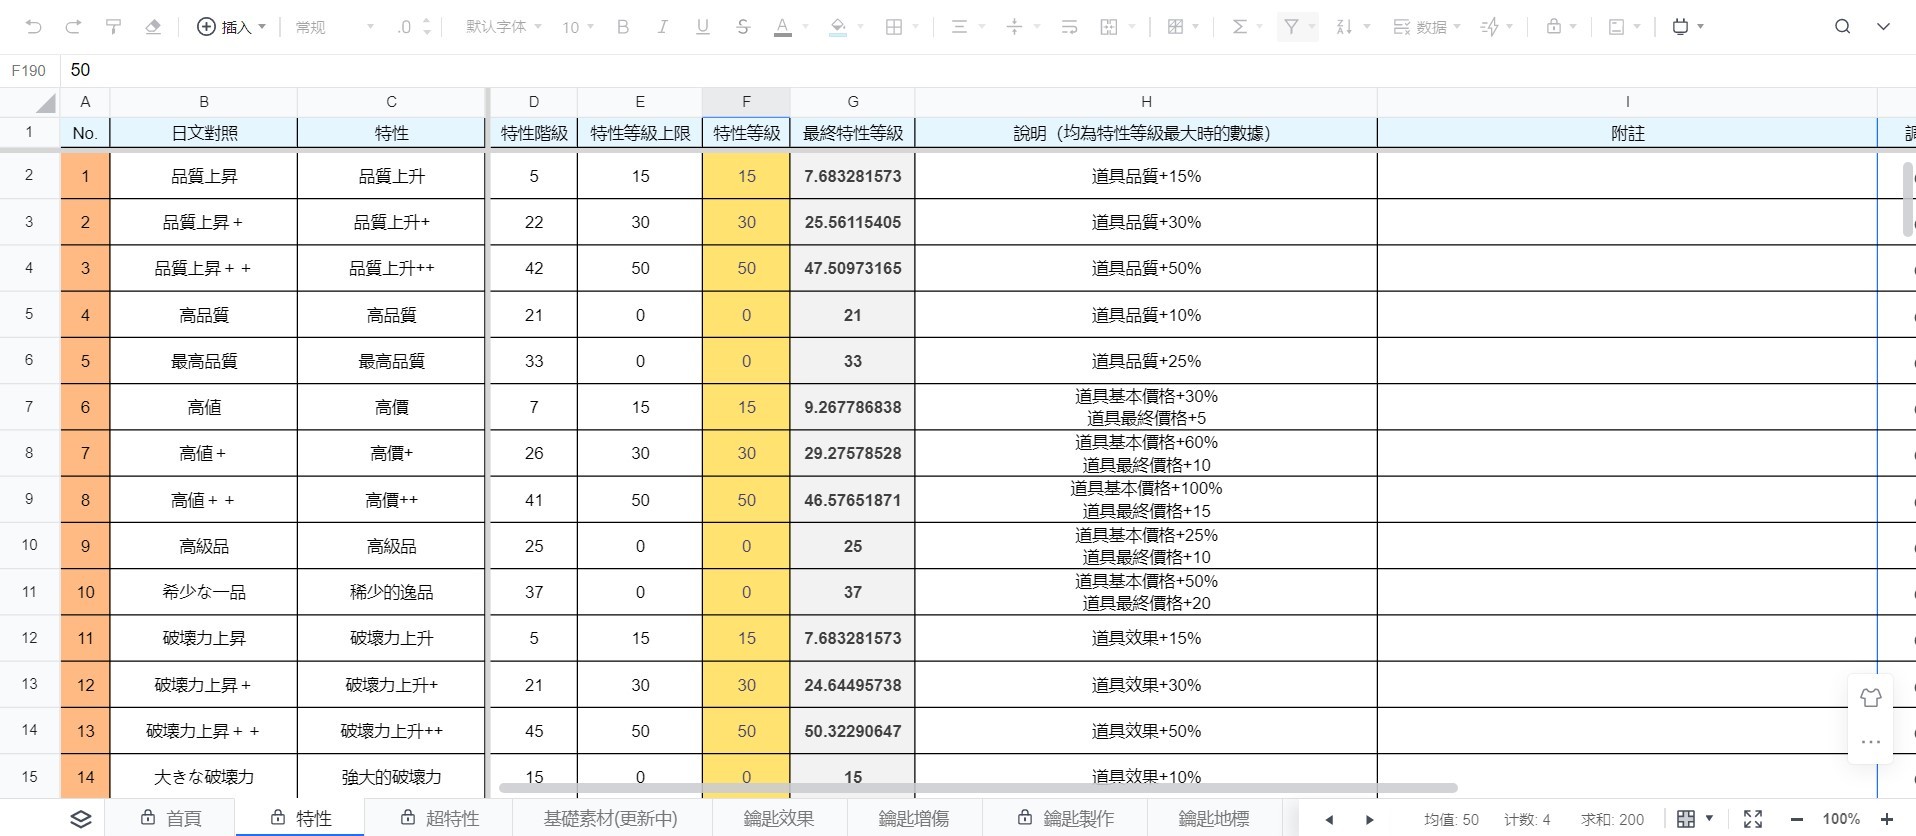This screenshot has height=836, width=1916.
Task: Switch to the 超特性 sheet tab
Action: coord(439,818)
